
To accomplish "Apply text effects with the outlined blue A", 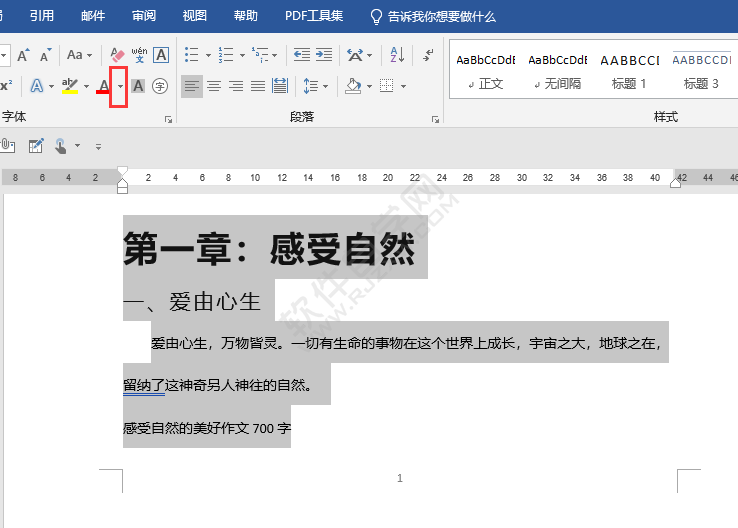I will point(36,86).
